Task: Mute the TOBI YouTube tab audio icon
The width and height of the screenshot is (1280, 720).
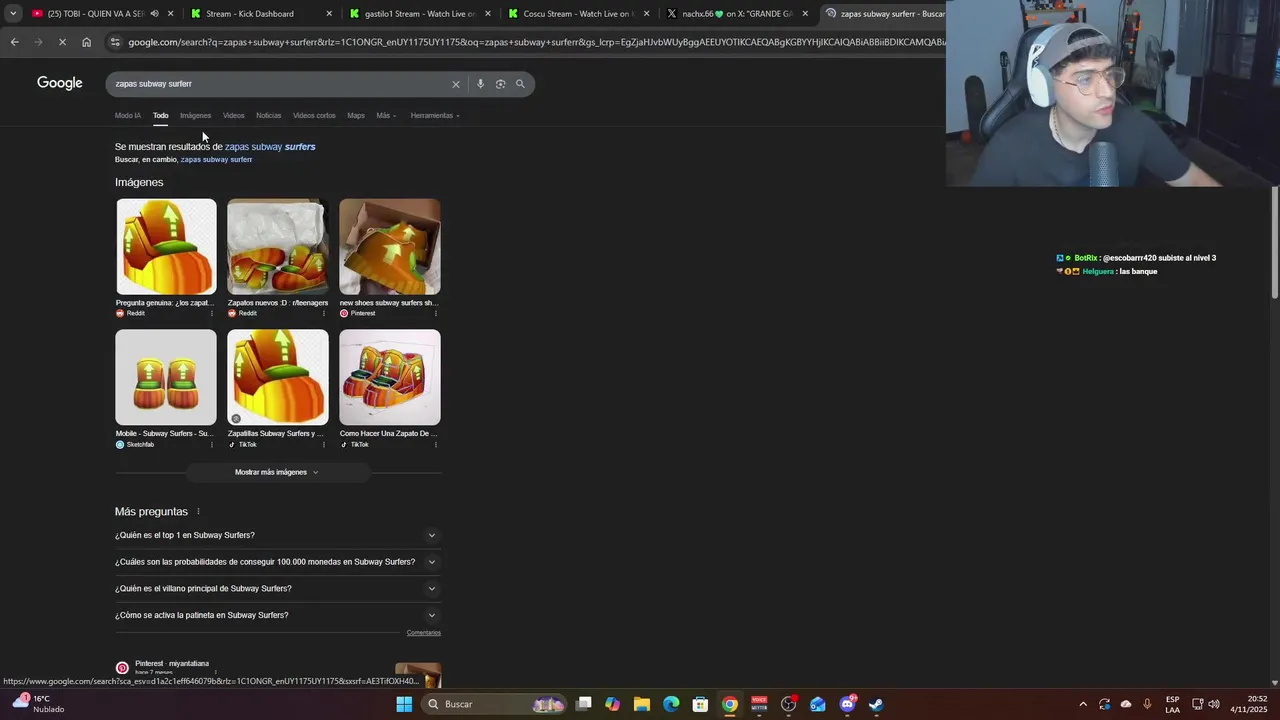Action: click(x=154, y=14)
